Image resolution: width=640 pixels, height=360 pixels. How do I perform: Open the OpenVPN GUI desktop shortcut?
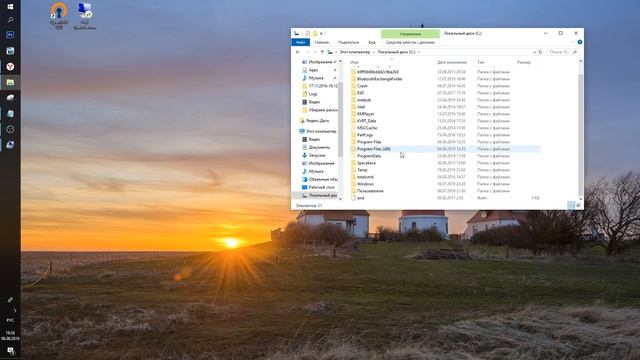[x=59, y=15]
